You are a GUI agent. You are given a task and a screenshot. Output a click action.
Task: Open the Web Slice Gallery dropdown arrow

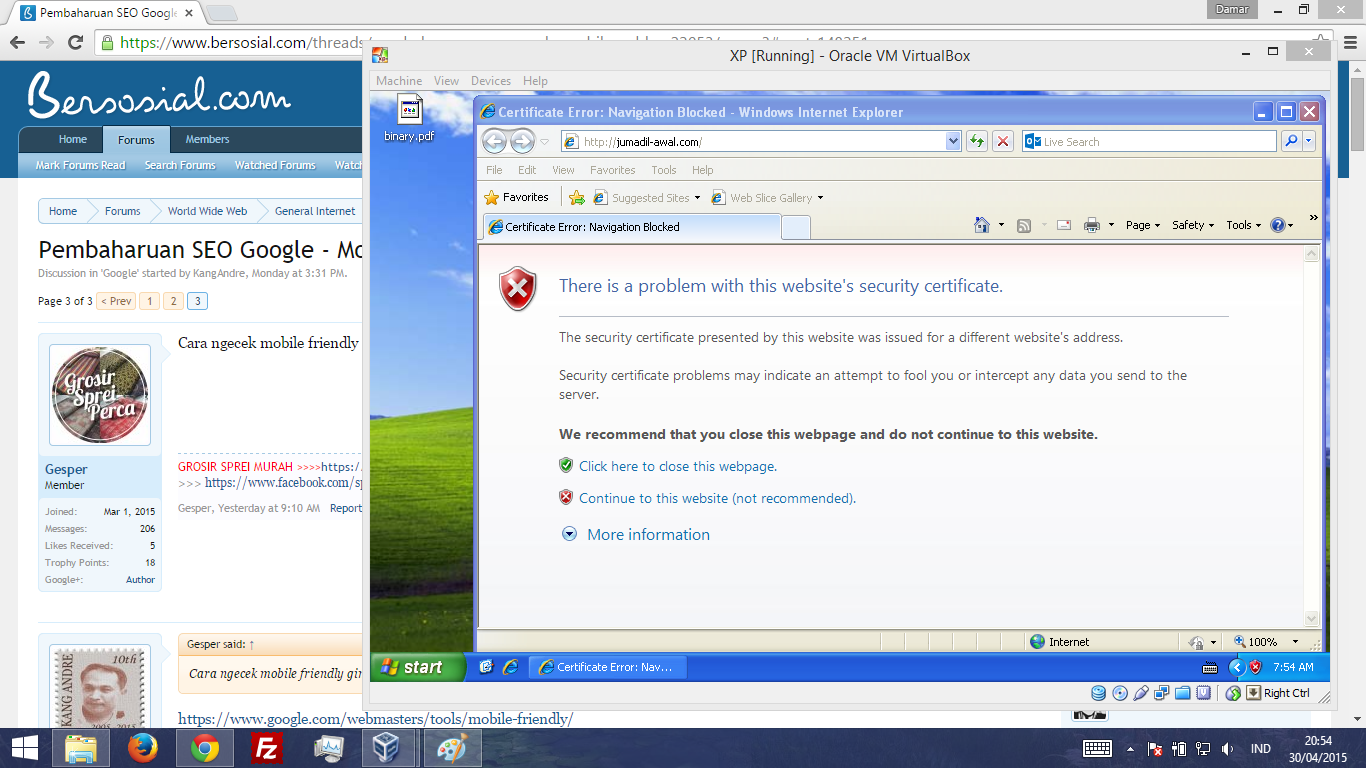pos(820,198)
